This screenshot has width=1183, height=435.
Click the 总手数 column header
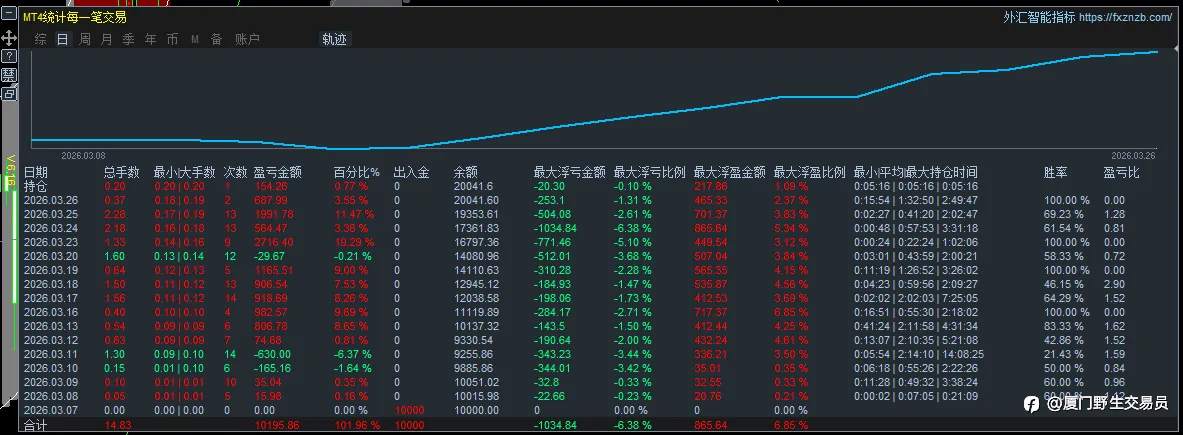121,173
